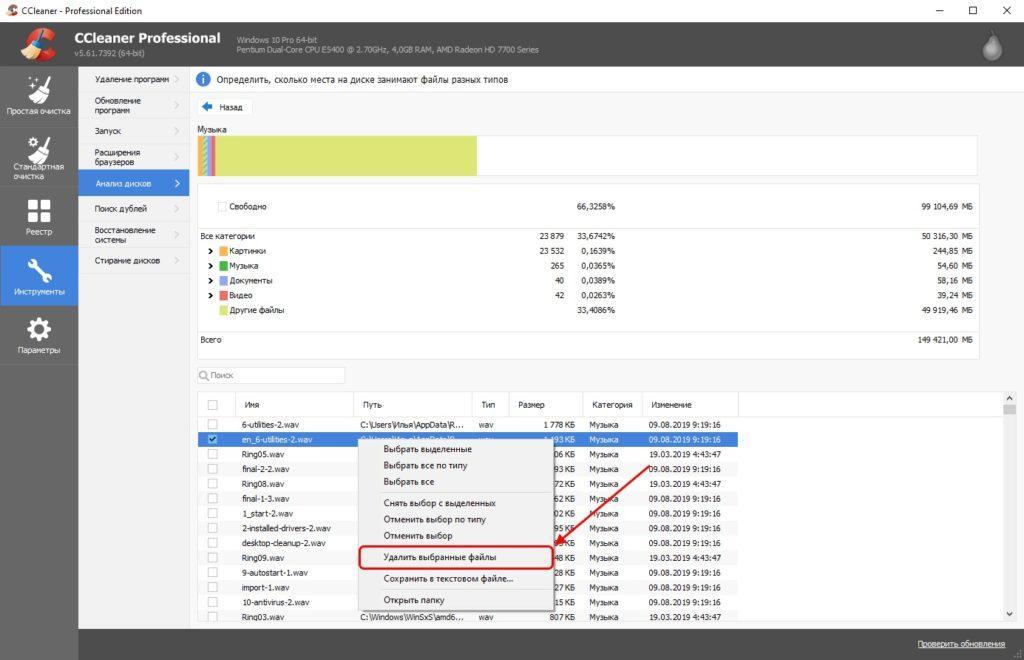Sort by Тип column header
This screenshot has width=1024, height=660.
click(x=490, y=405)
